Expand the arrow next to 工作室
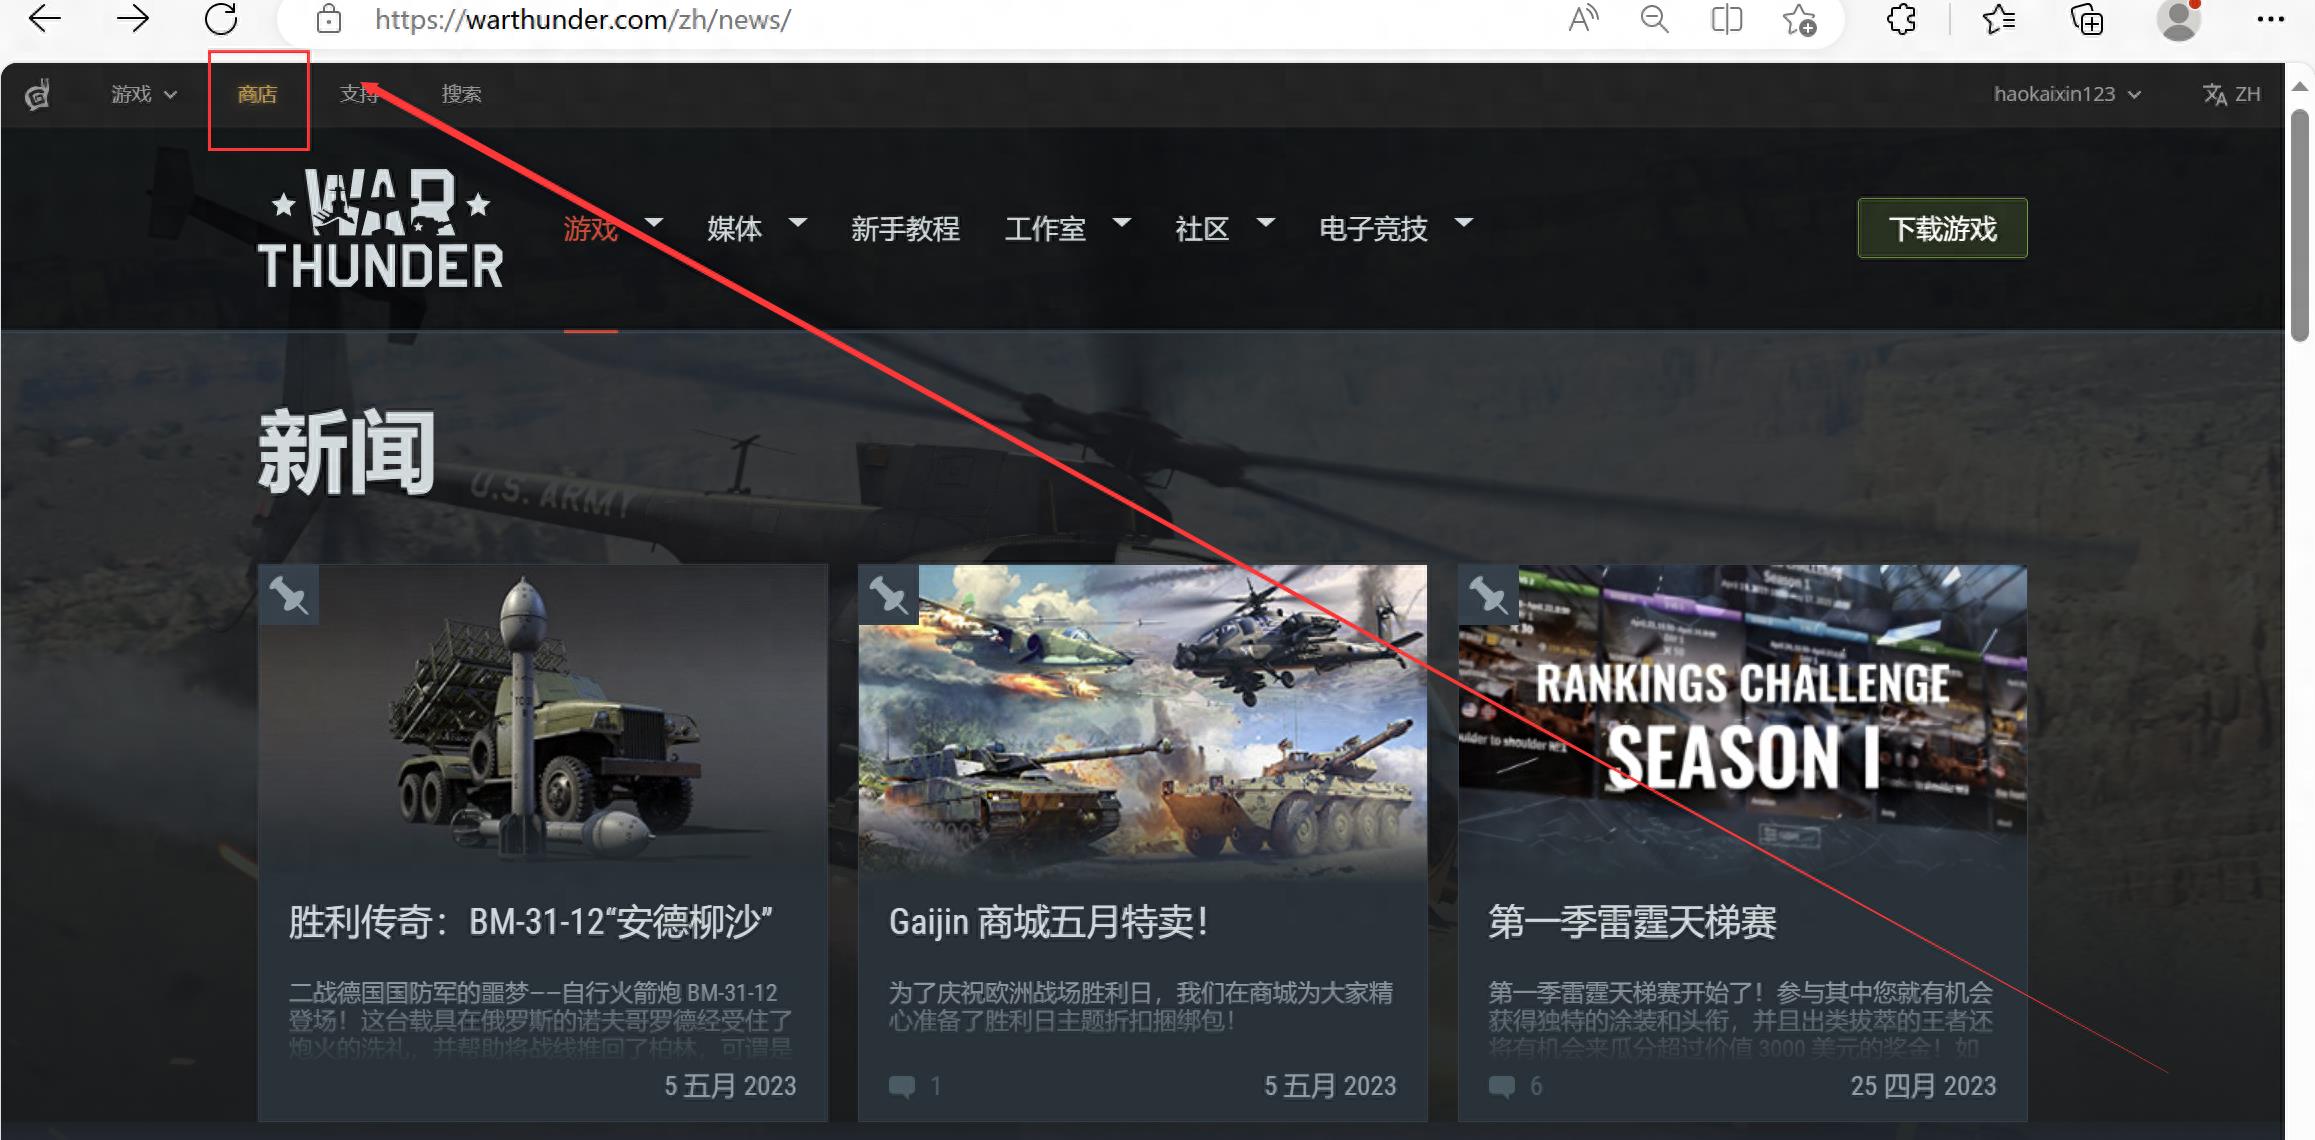The width and height of the screenshot is (2315, 1140). coord(1122,222)
